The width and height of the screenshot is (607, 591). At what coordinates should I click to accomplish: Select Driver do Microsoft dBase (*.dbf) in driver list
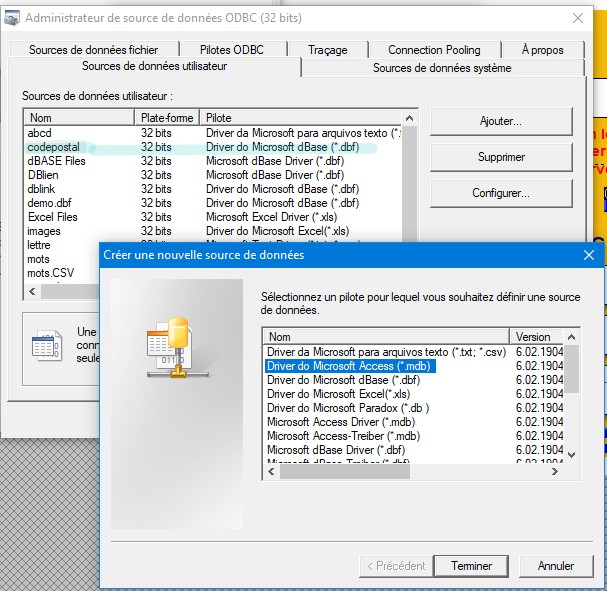click(343, 380)
